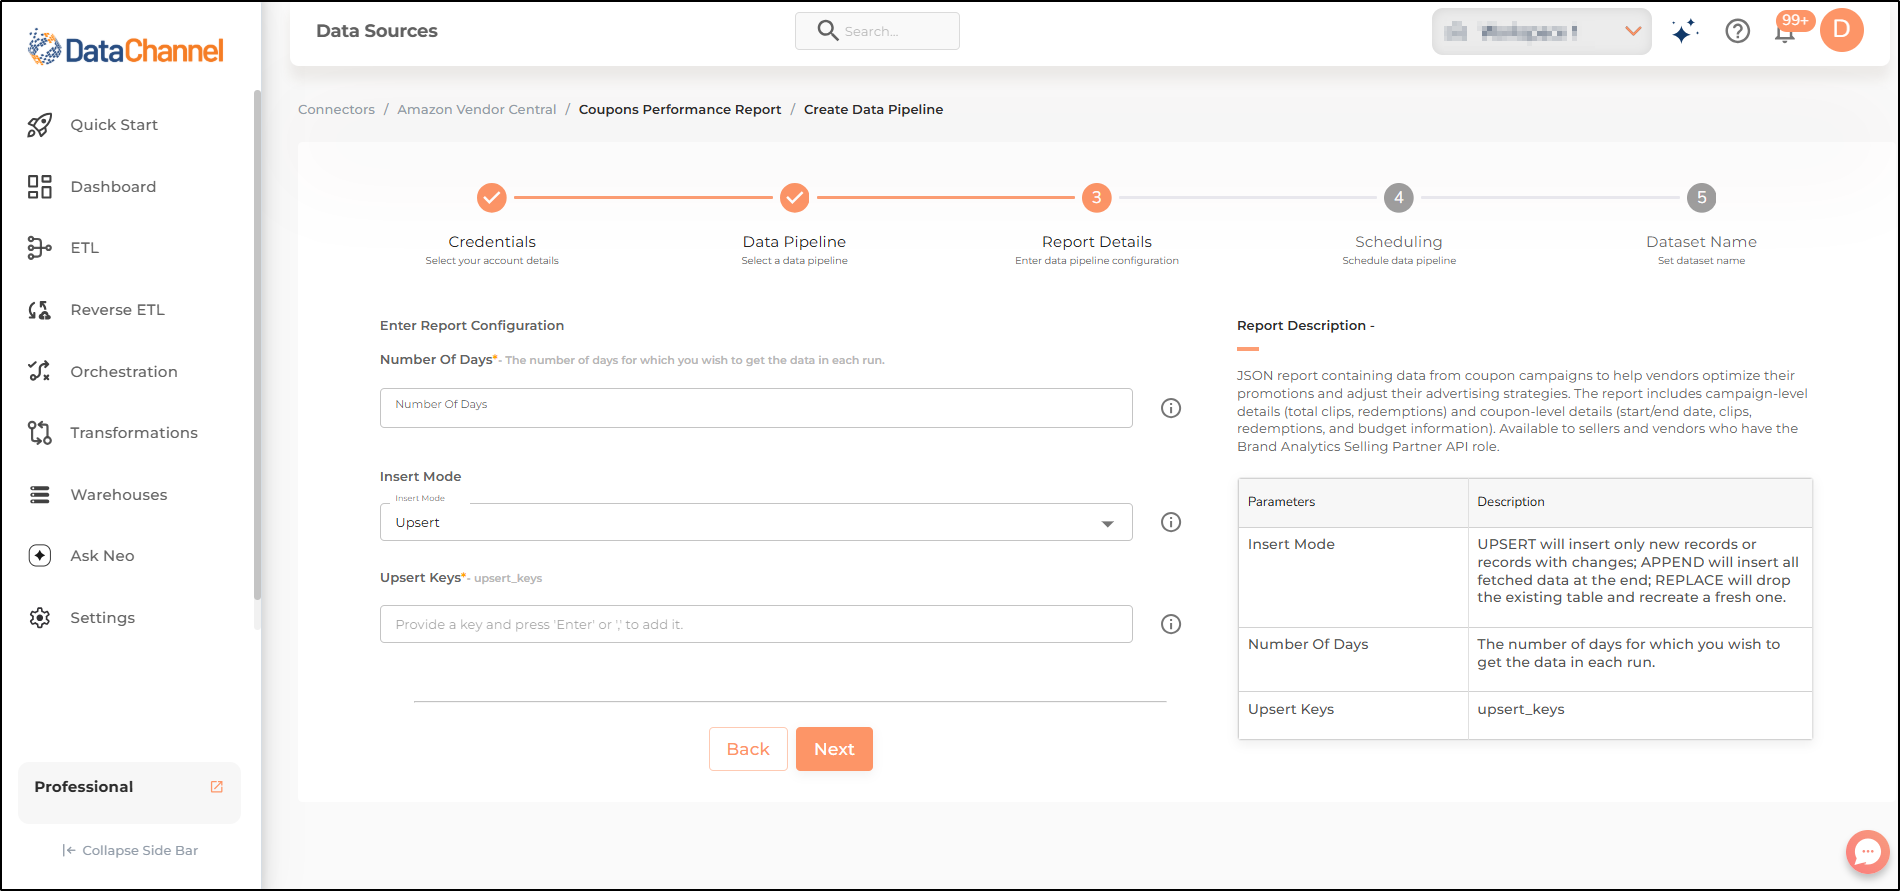Click the Back button

[x=748, y=749]
